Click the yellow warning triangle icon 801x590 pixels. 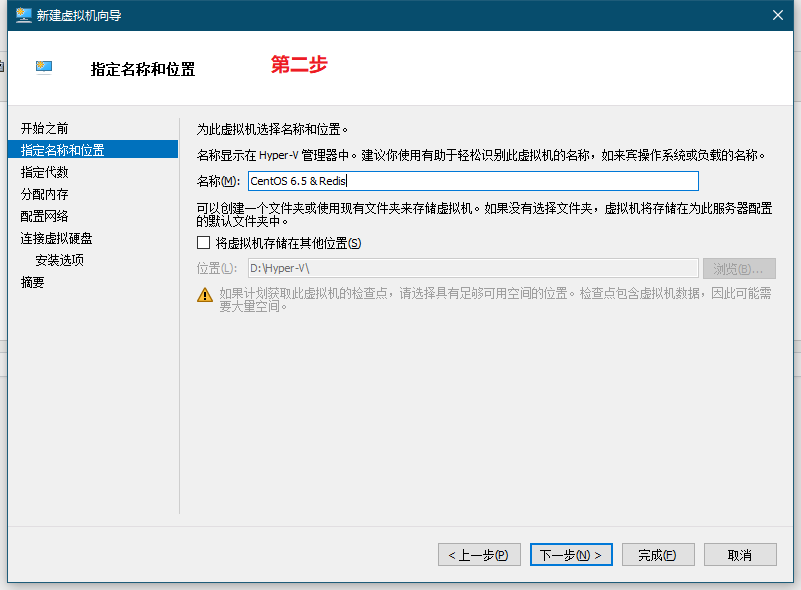(x=205, y=295)
